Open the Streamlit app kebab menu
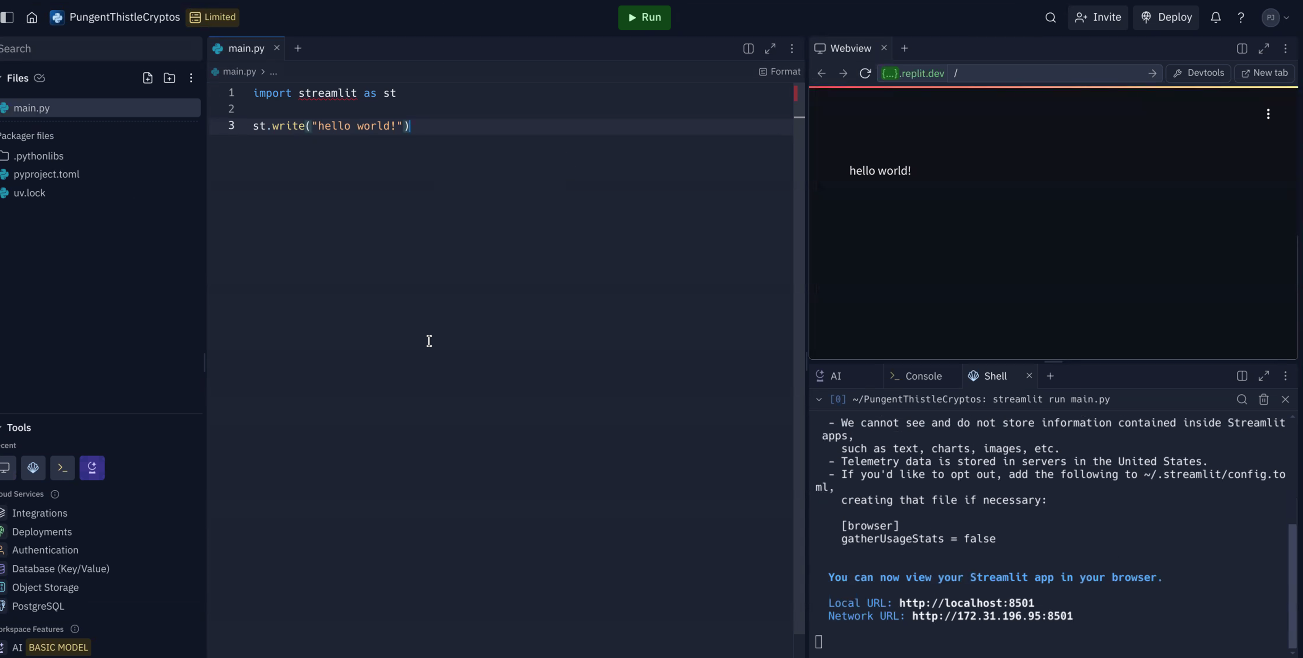Image resolution: width=1303 pixels, height=658 pixels. click(1268, 114)
